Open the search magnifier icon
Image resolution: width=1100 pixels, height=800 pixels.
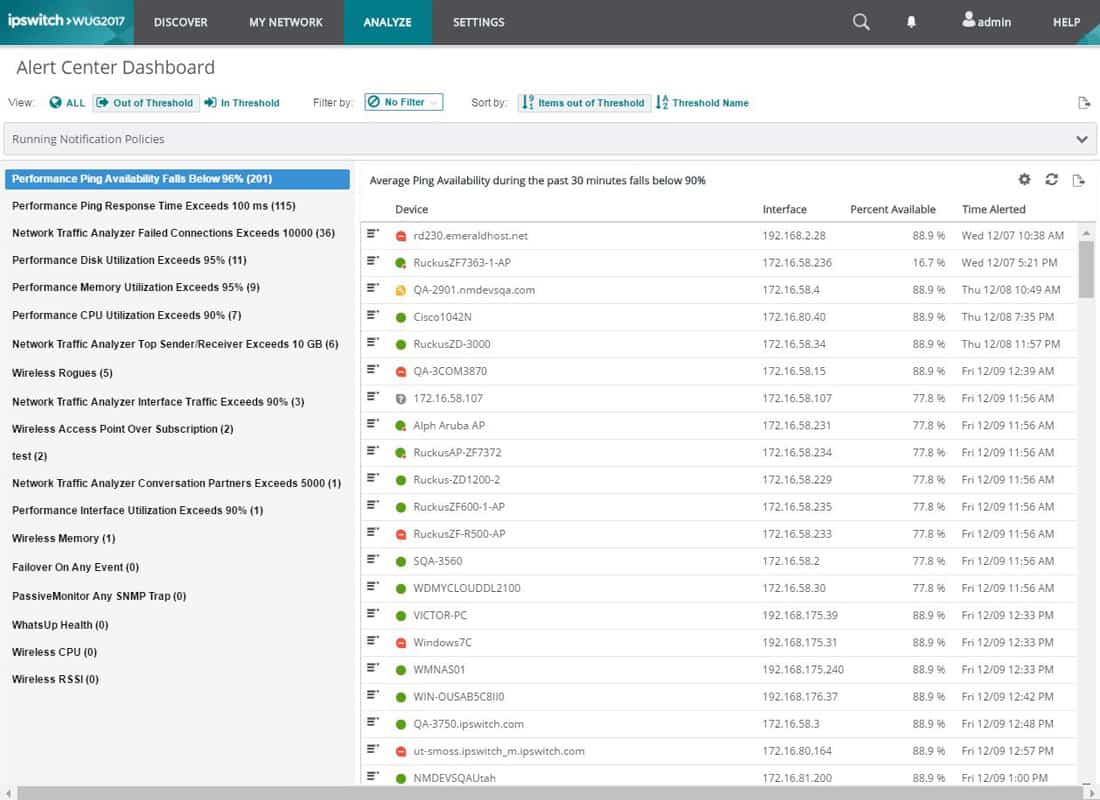(x=861, y=22)
